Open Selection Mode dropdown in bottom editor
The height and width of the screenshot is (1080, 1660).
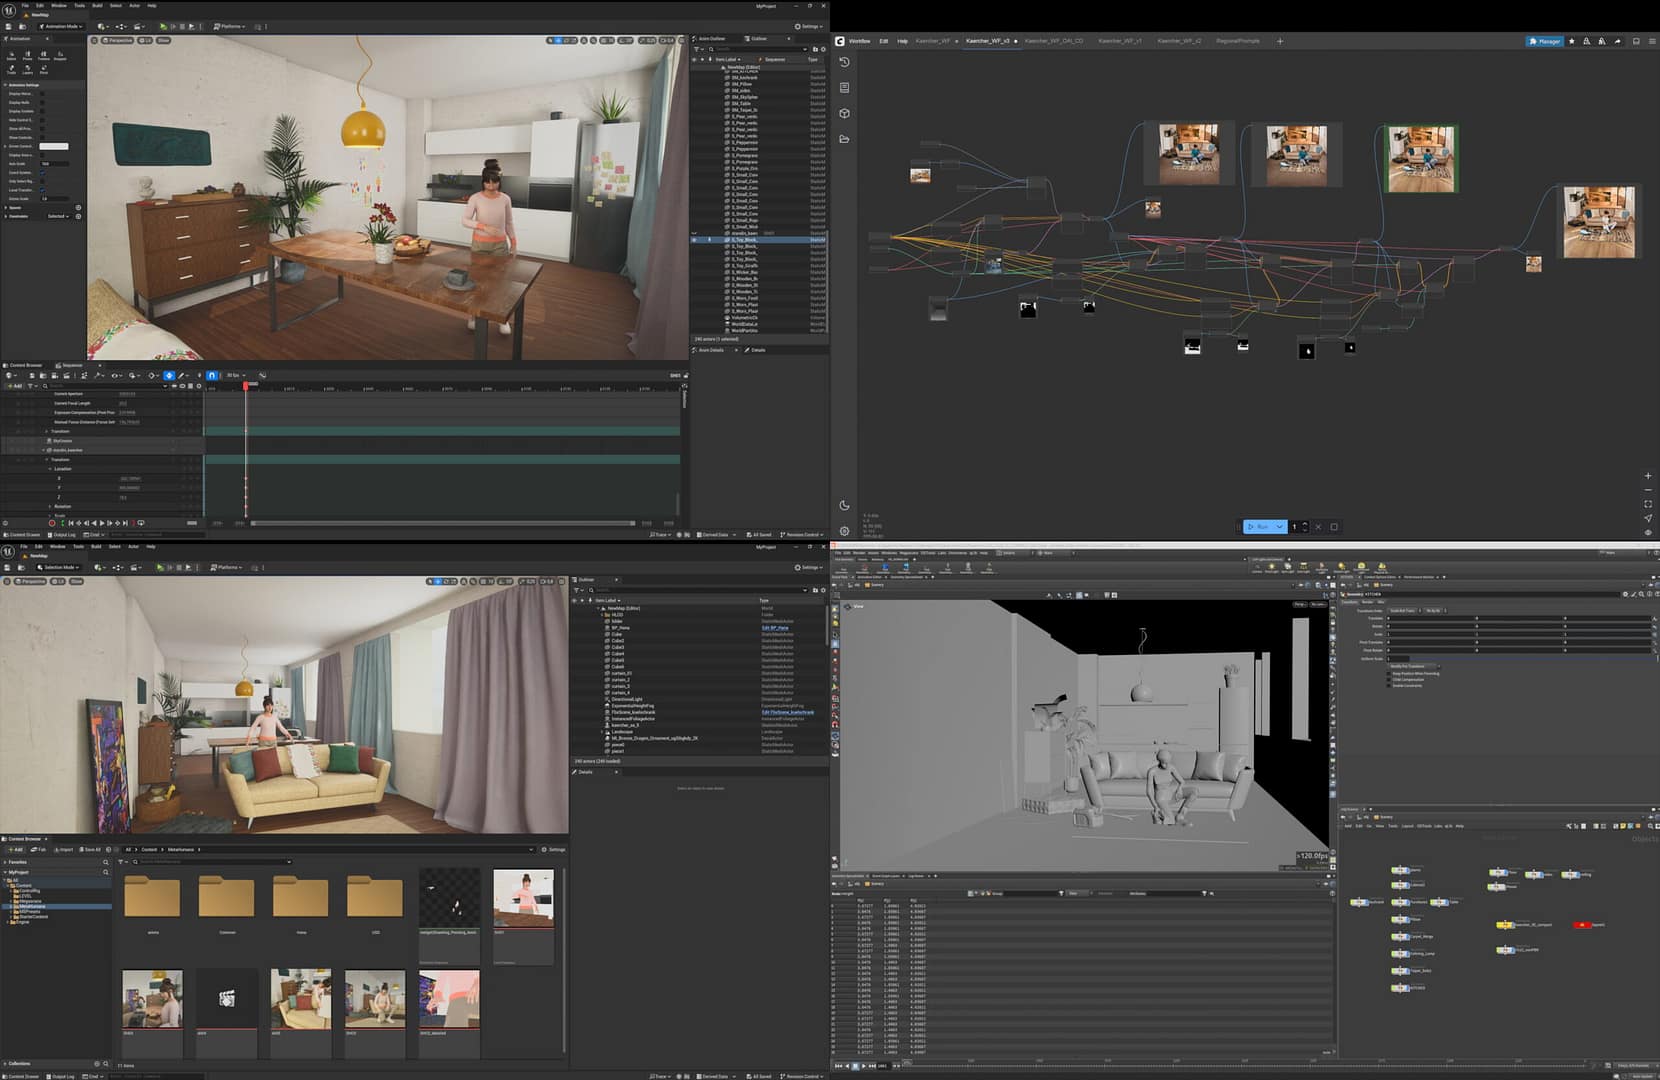(59, 567)
